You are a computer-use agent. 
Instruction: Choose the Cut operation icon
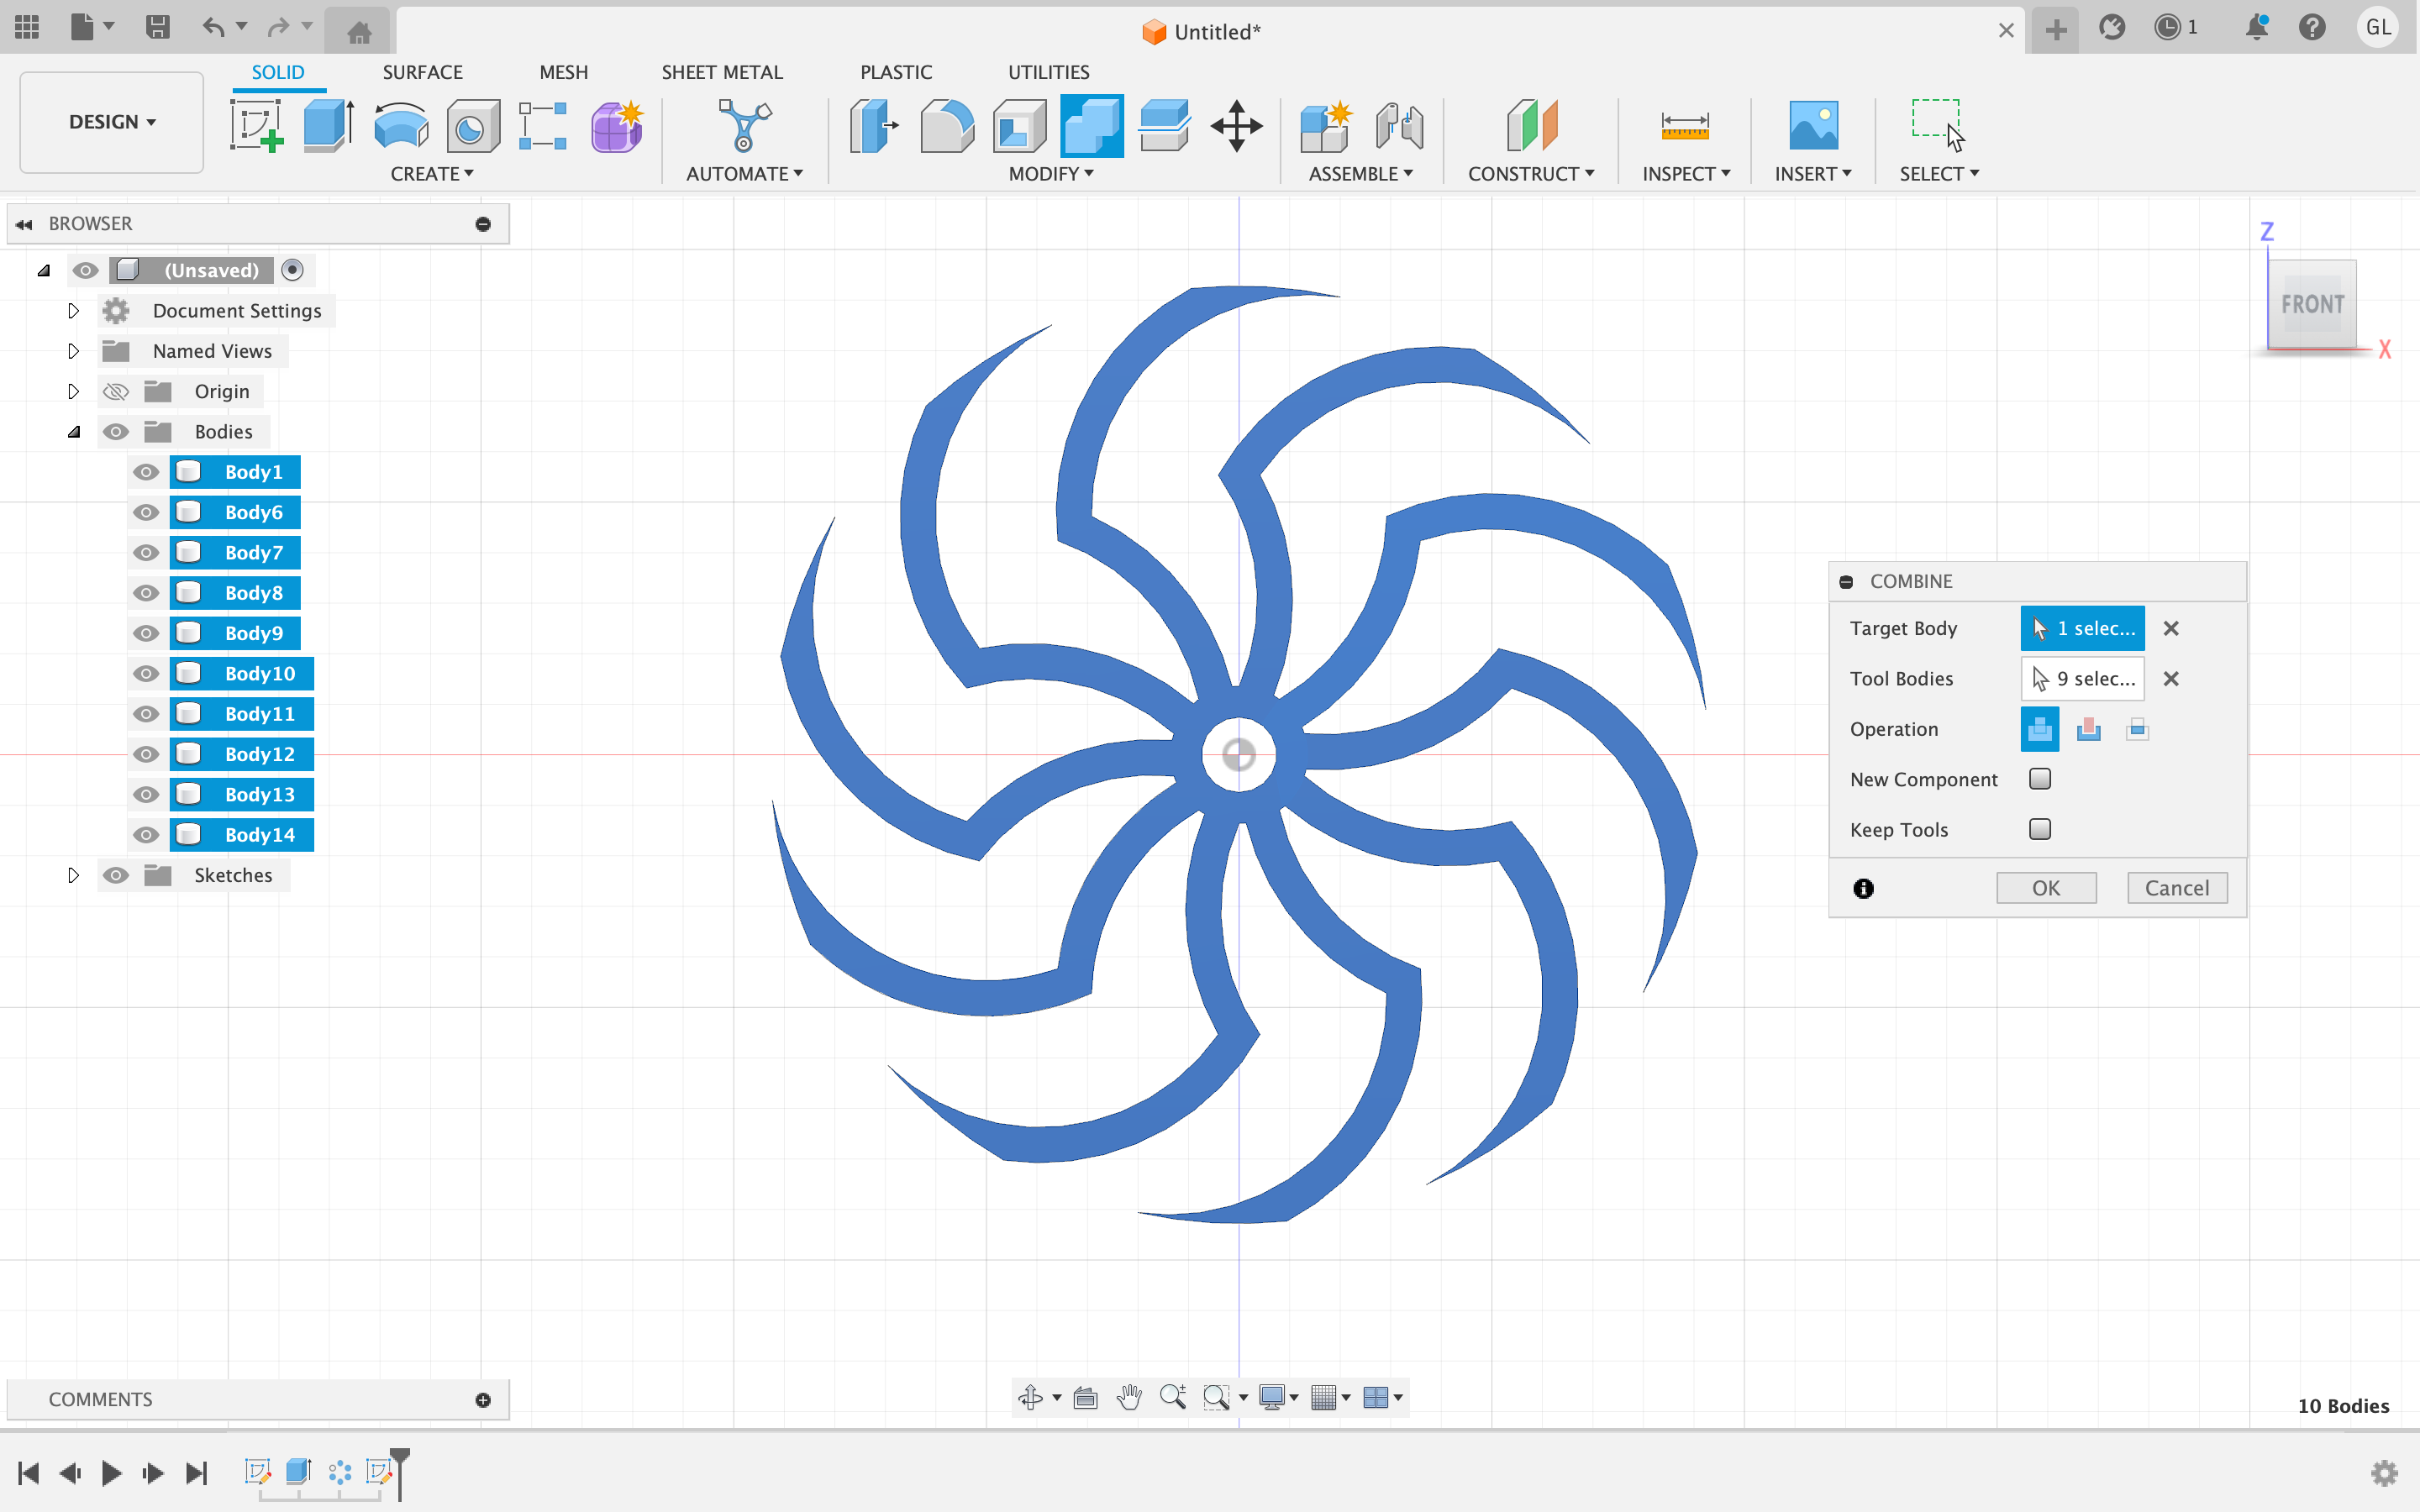pyautogui.click(x=2088, y=729)
